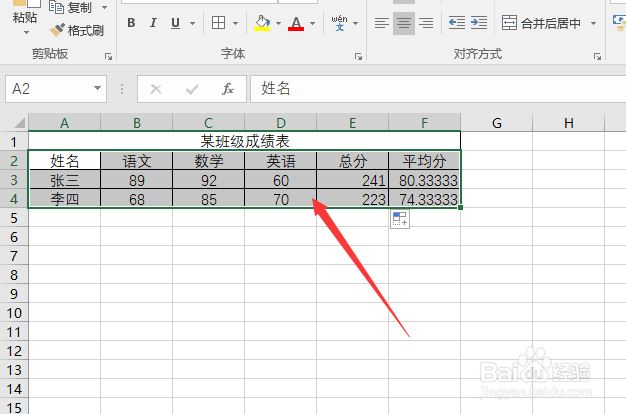
Task: Click the Quick Analysis icon
Action: [400, 219]
